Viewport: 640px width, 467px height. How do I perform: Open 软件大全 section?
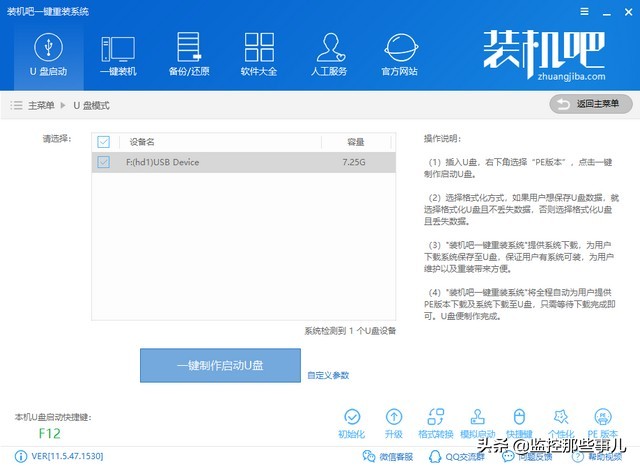click(259, 55)
